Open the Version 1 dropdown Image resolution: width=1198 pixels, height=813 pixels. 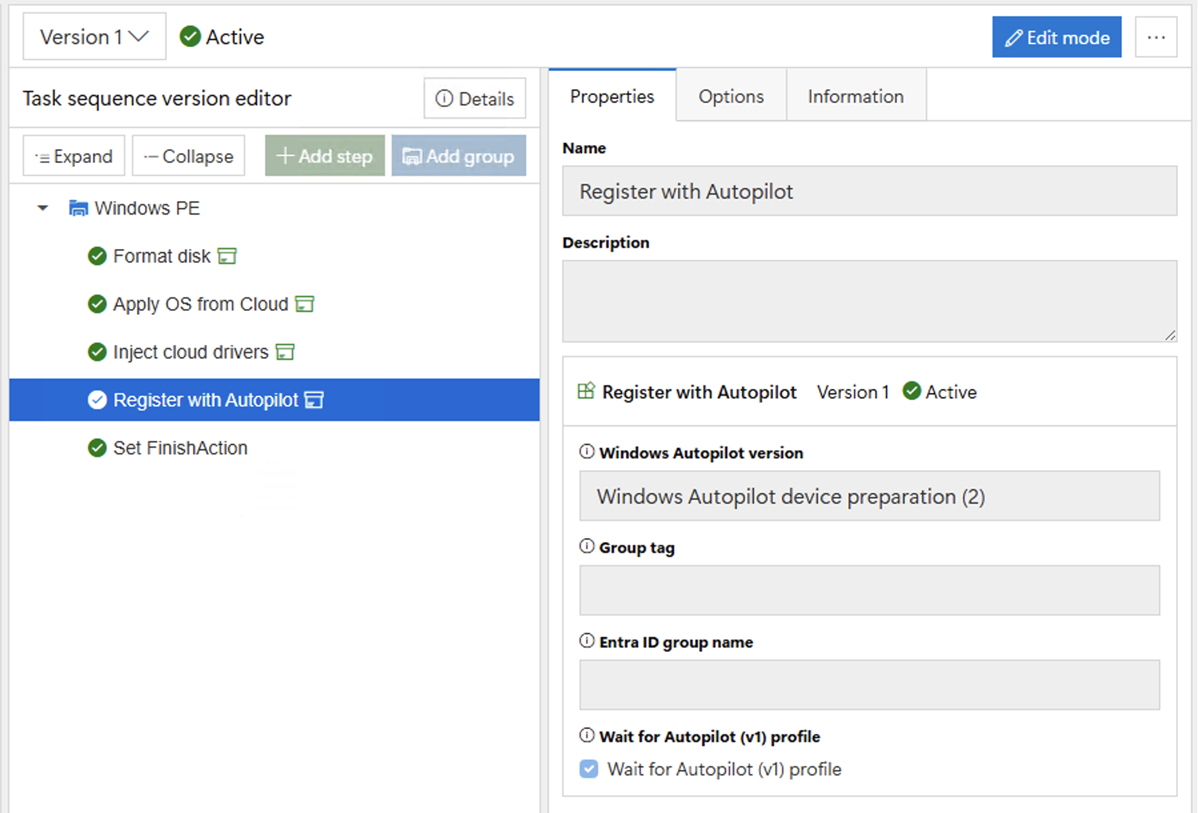pyautogui.click(x=94, y=37)
